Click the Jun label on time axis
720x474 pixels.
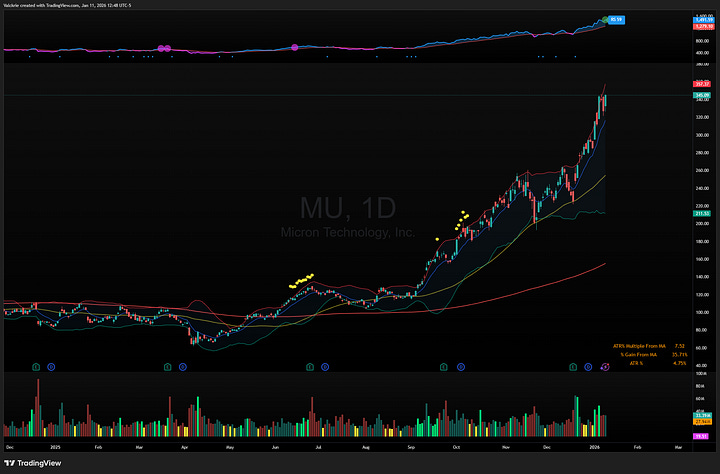275,447
